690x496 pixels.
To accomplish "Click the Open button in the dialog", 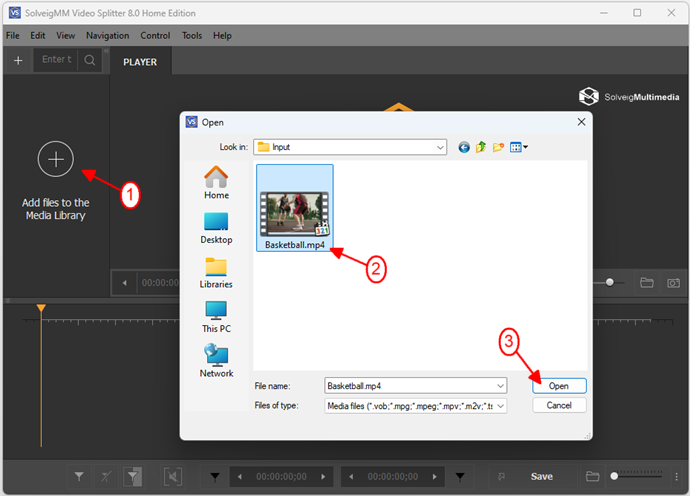I will click(x=559, y=386).
